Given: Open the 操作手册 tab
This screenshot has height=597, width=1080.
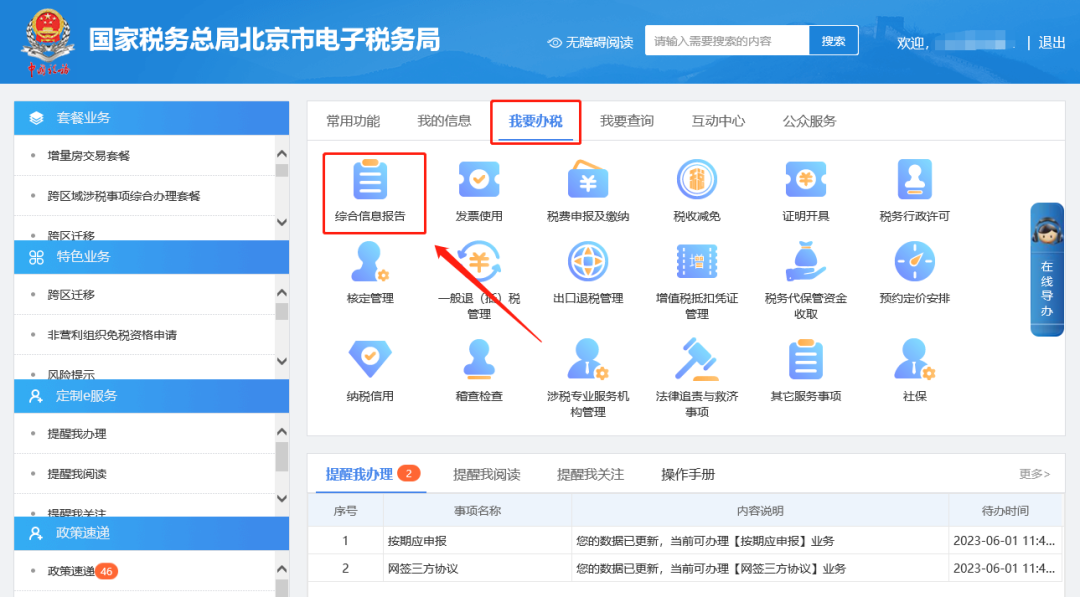Looking at the screenshot, I should (688, 474).
